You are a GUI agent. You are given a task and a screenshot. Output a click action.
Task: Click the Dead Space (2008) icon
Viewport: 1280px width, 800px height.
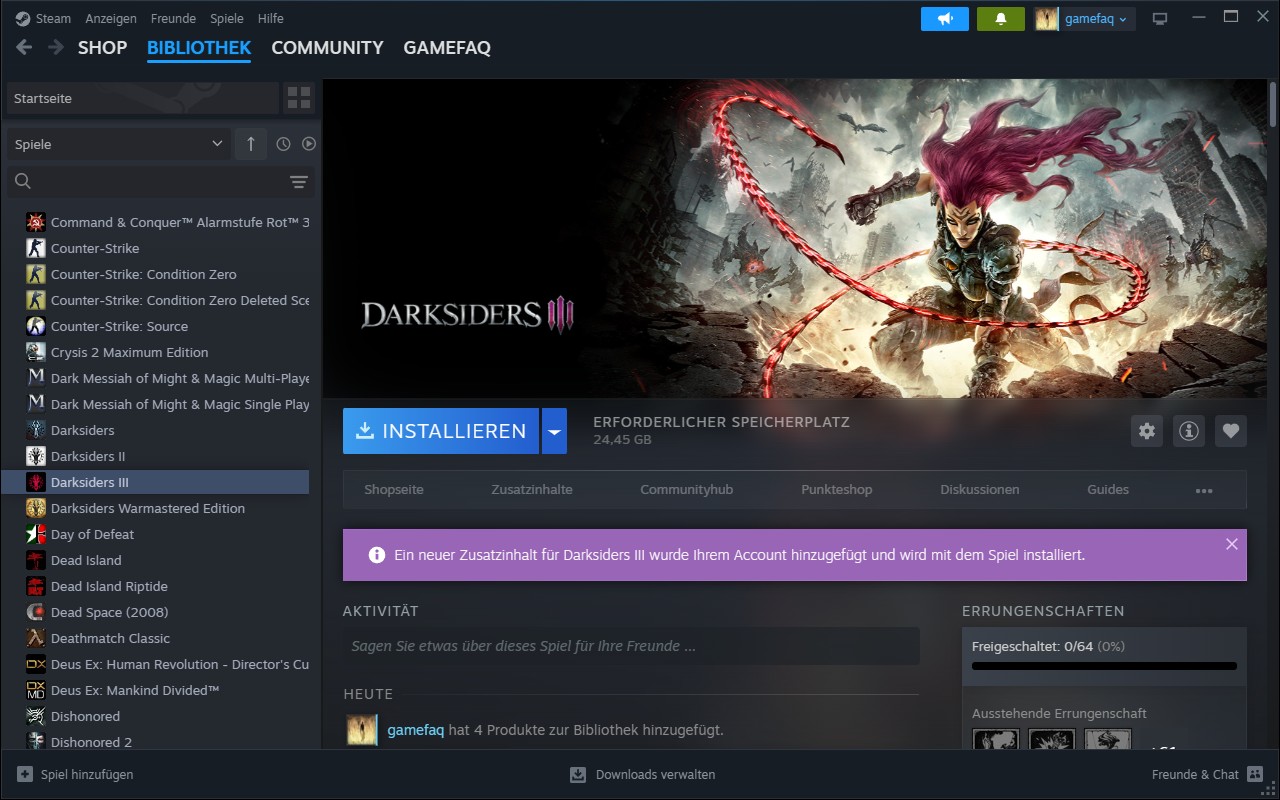36,612
